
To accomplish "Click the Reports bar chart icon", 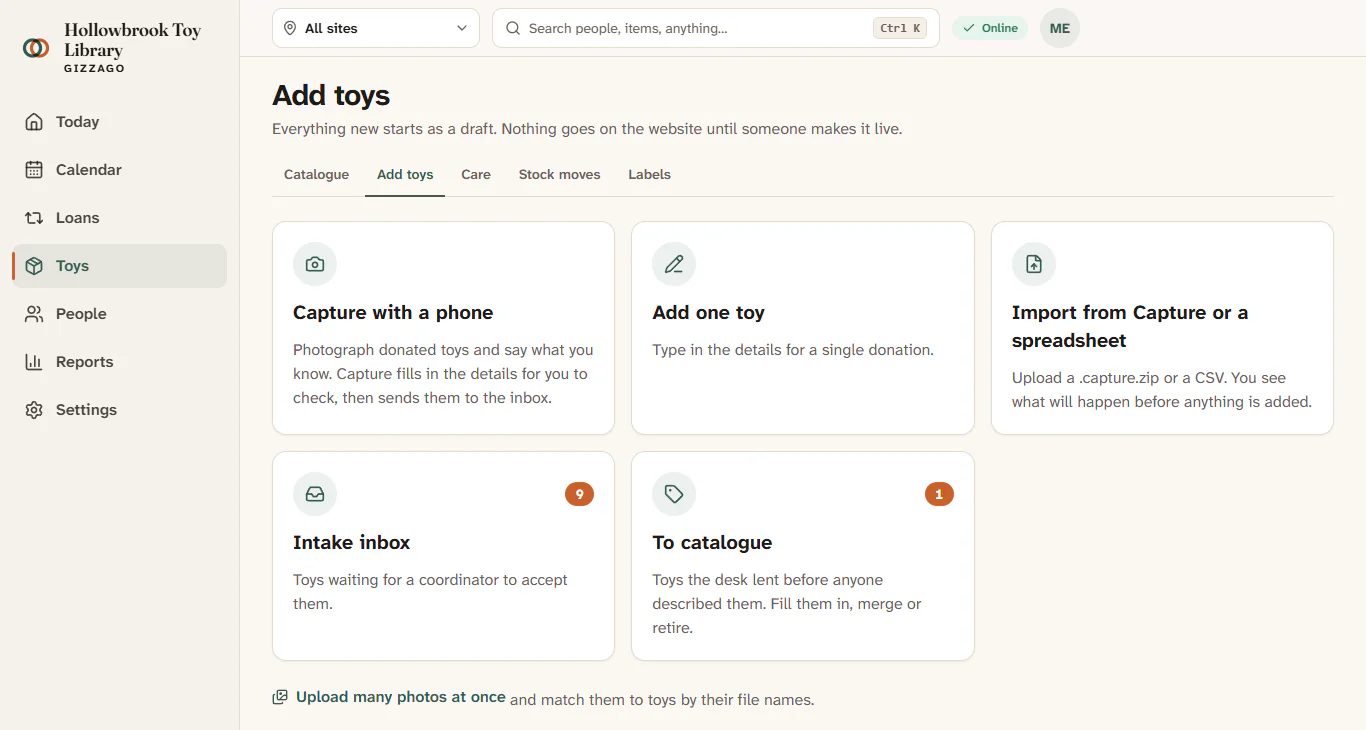I will (34, 362).
